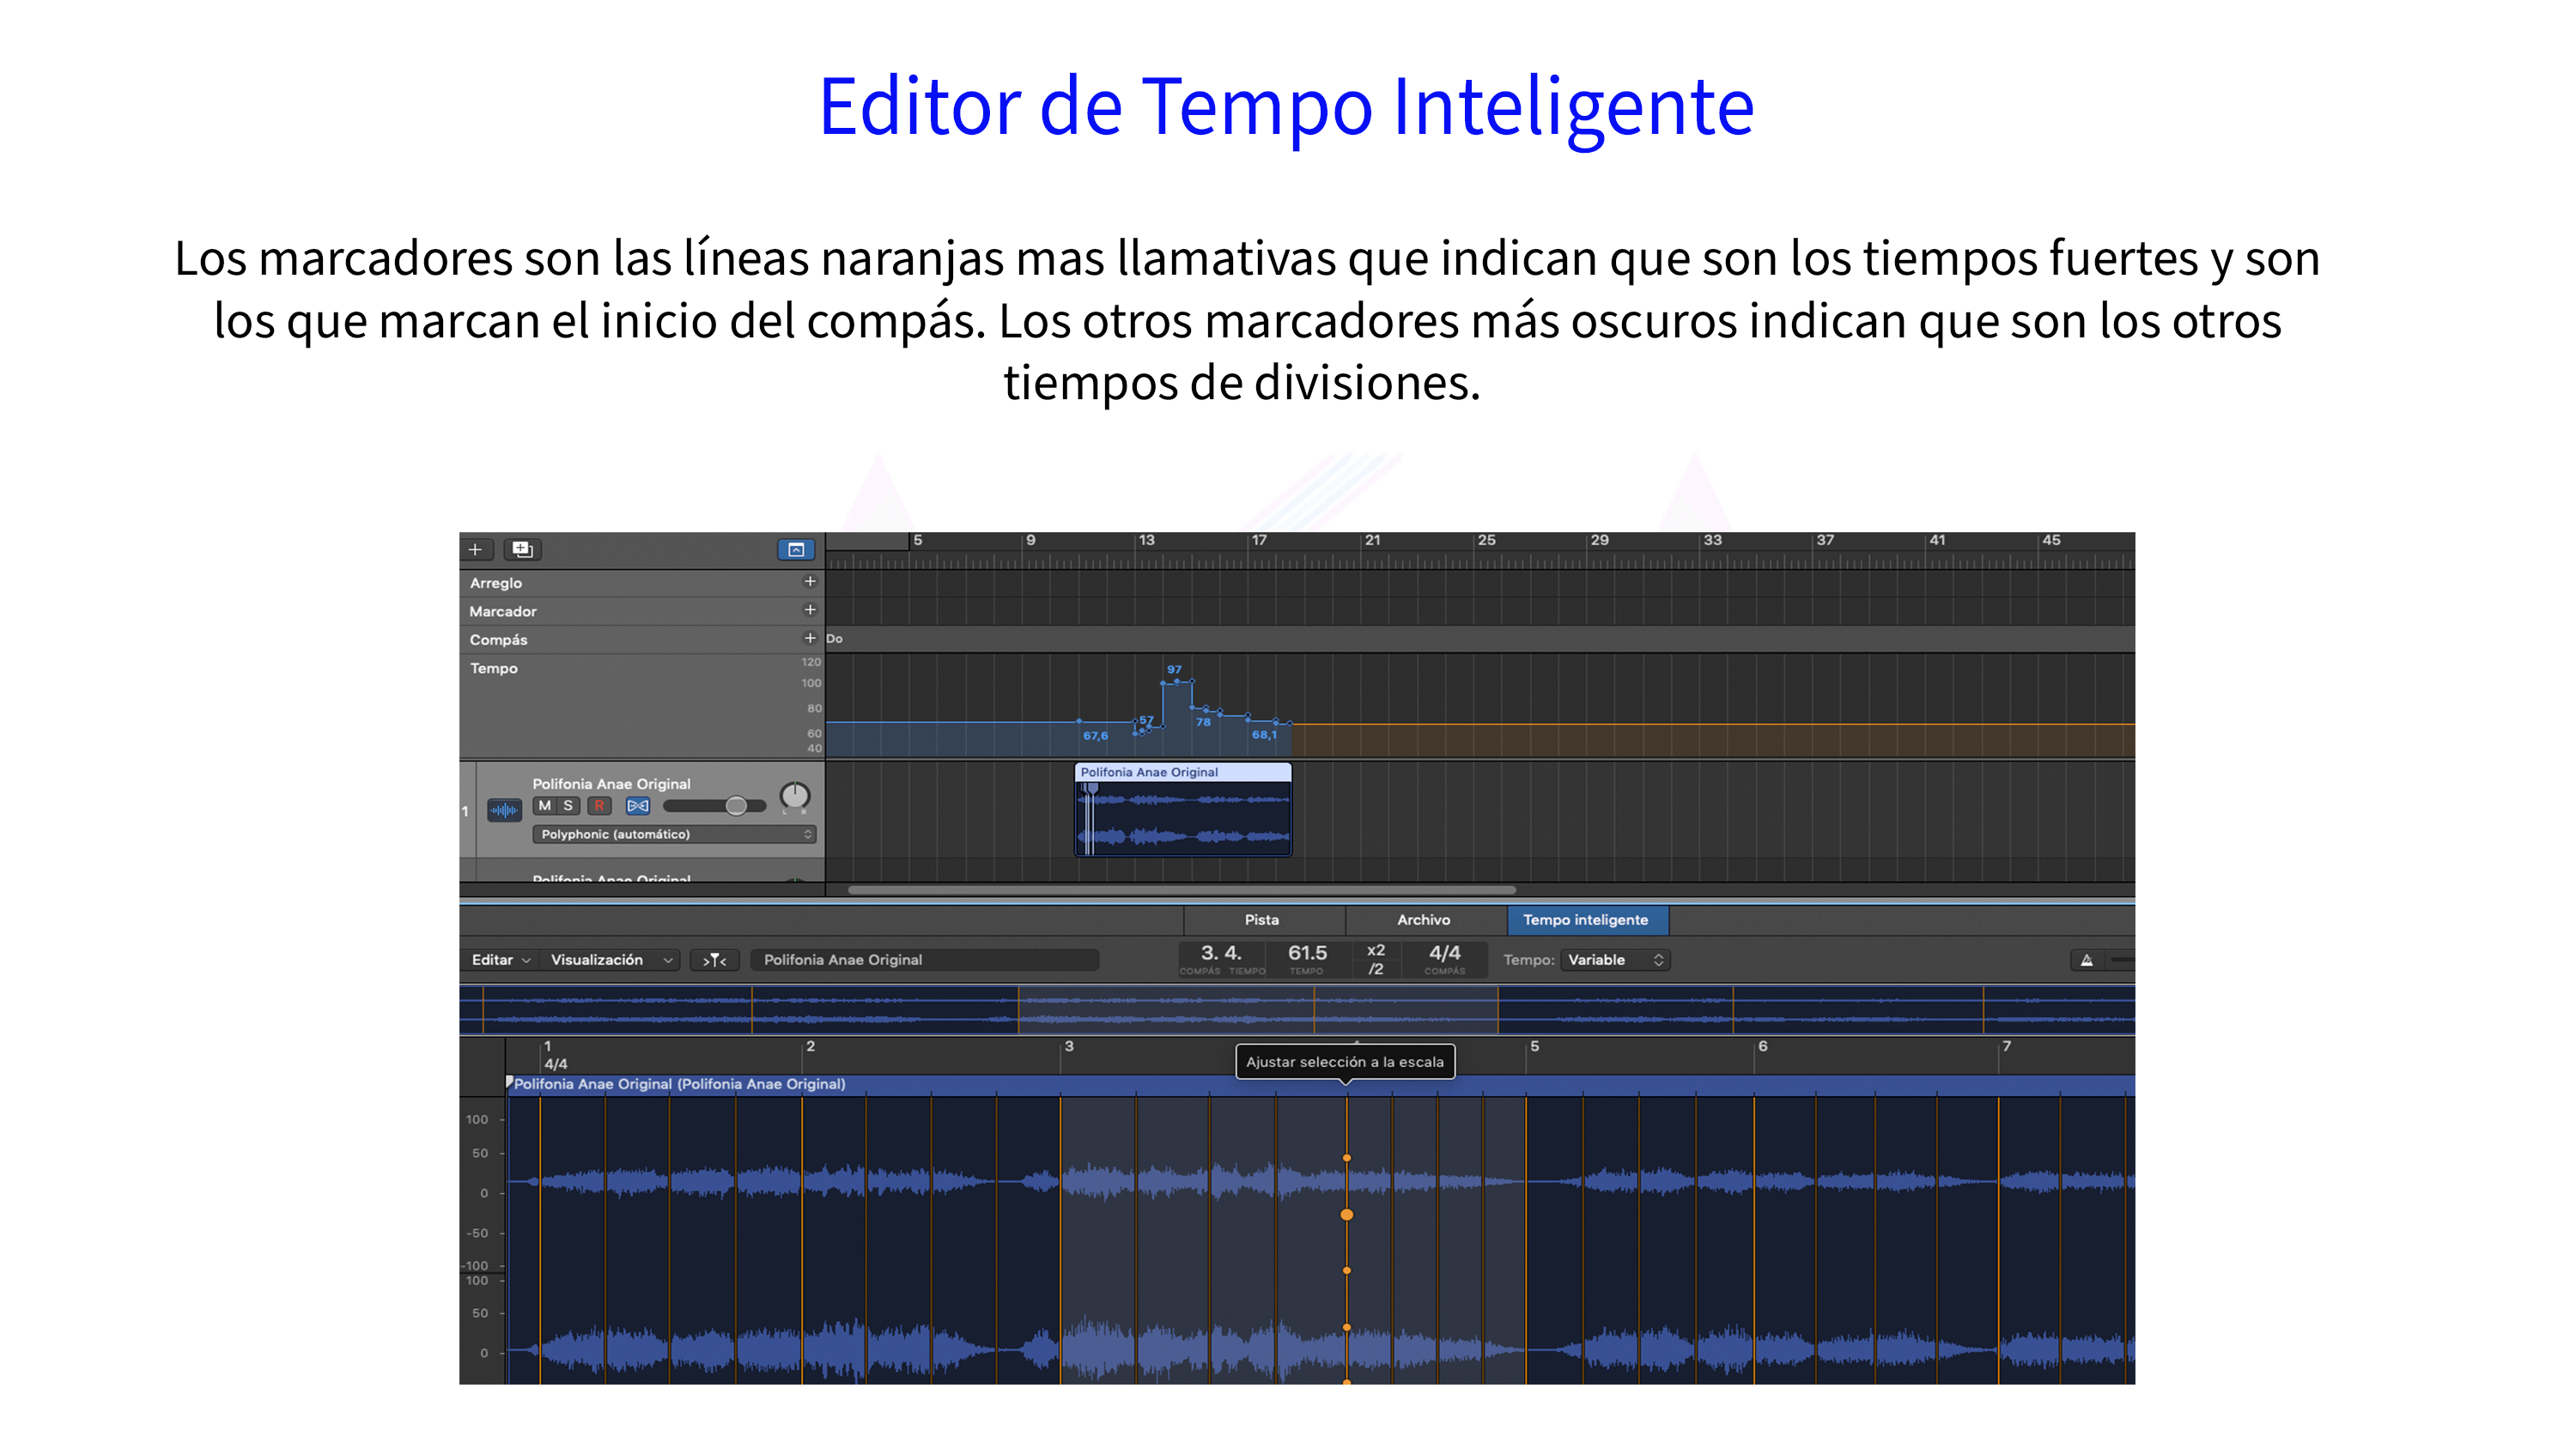Click the horizontal scrollbar of the tracks area
The height and width of the screenshot is (1449, 2576).
click(1181, 889)
